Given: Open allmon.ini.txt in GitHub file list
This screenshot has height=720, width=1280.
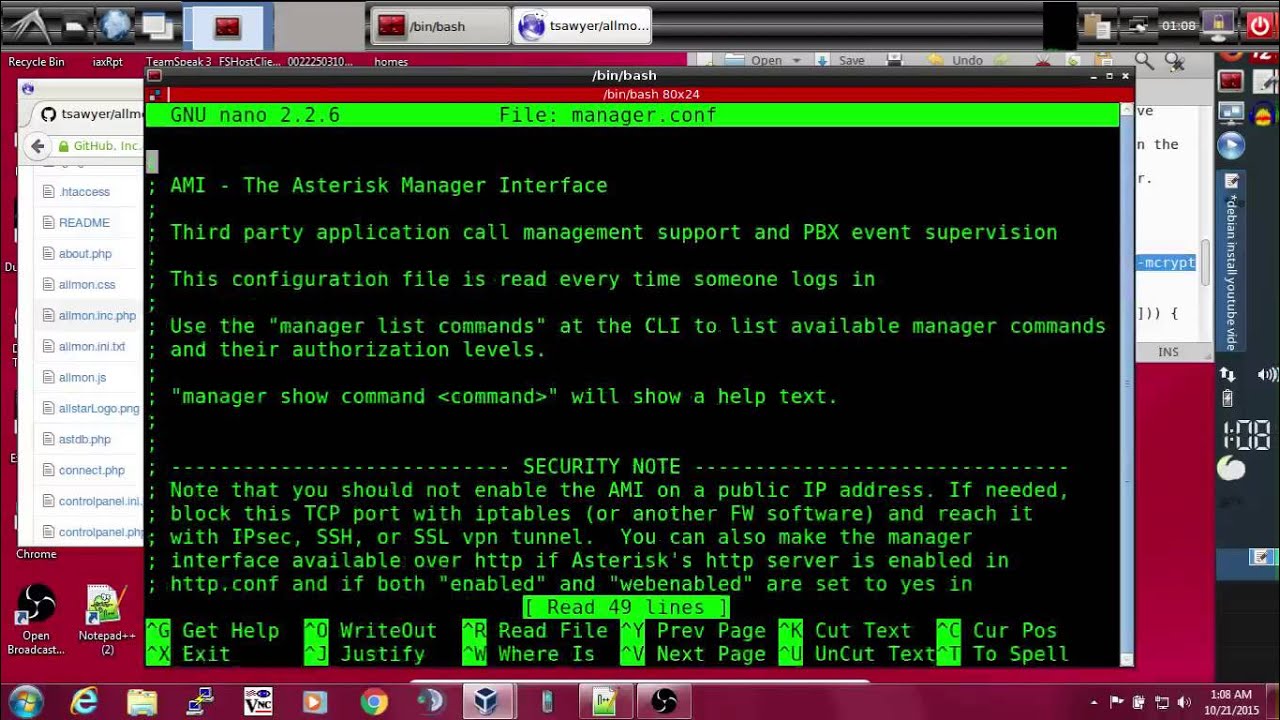Looking at the screenshot, I should (x=92, y=347).
